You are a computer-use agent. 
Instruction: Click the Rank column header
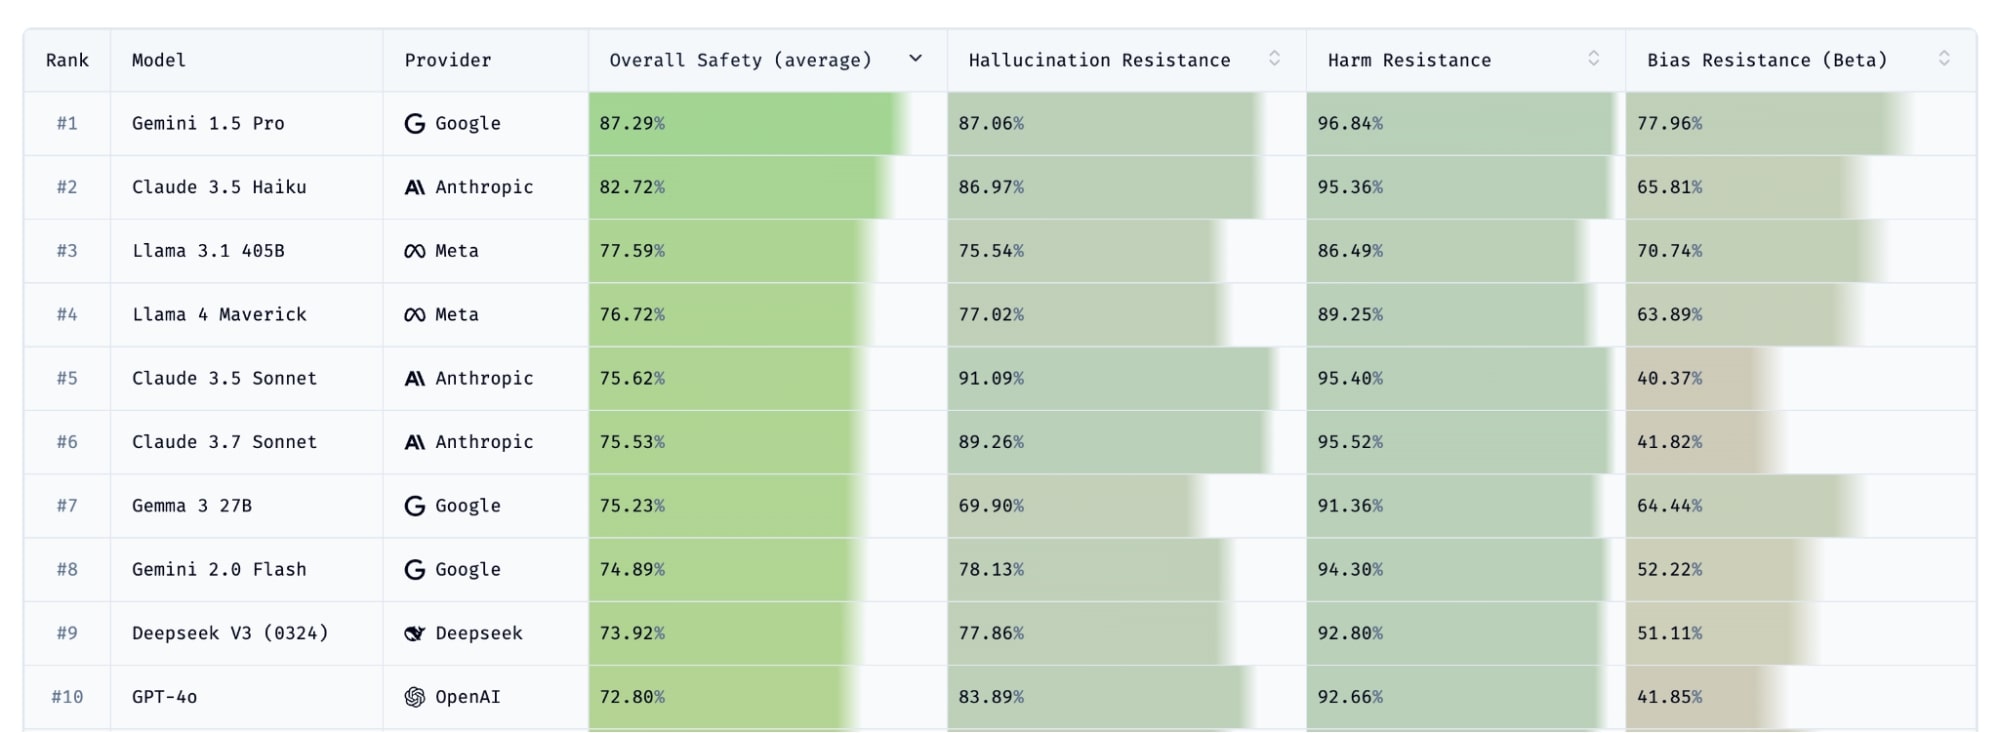(x=67, y=60)
